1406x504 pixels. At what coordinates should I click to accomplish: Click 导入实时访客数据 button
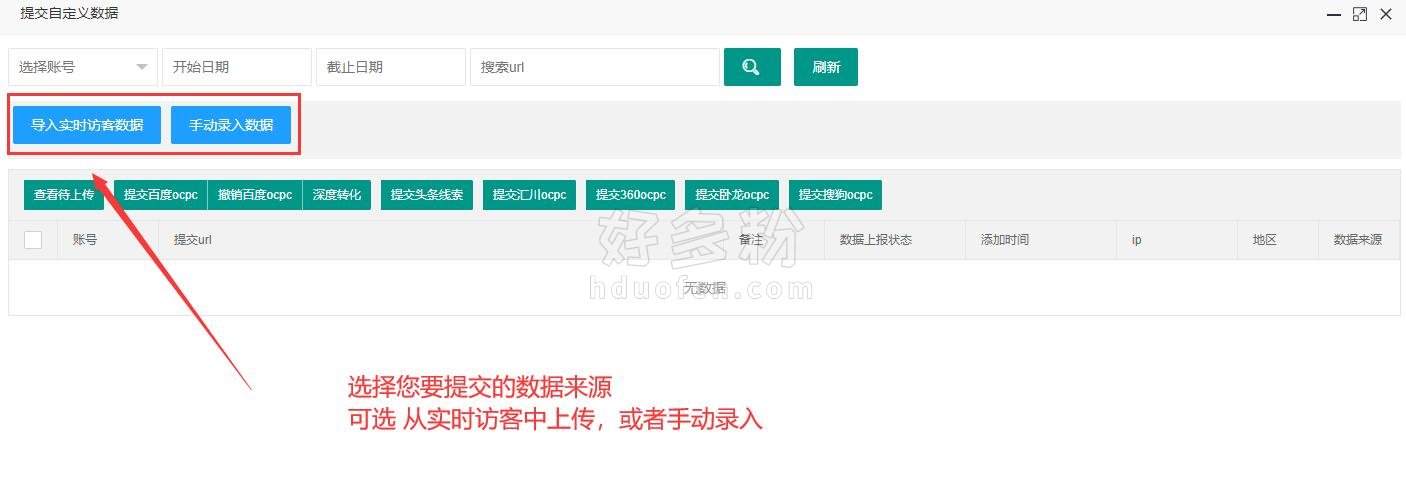[x=87, y=125]
